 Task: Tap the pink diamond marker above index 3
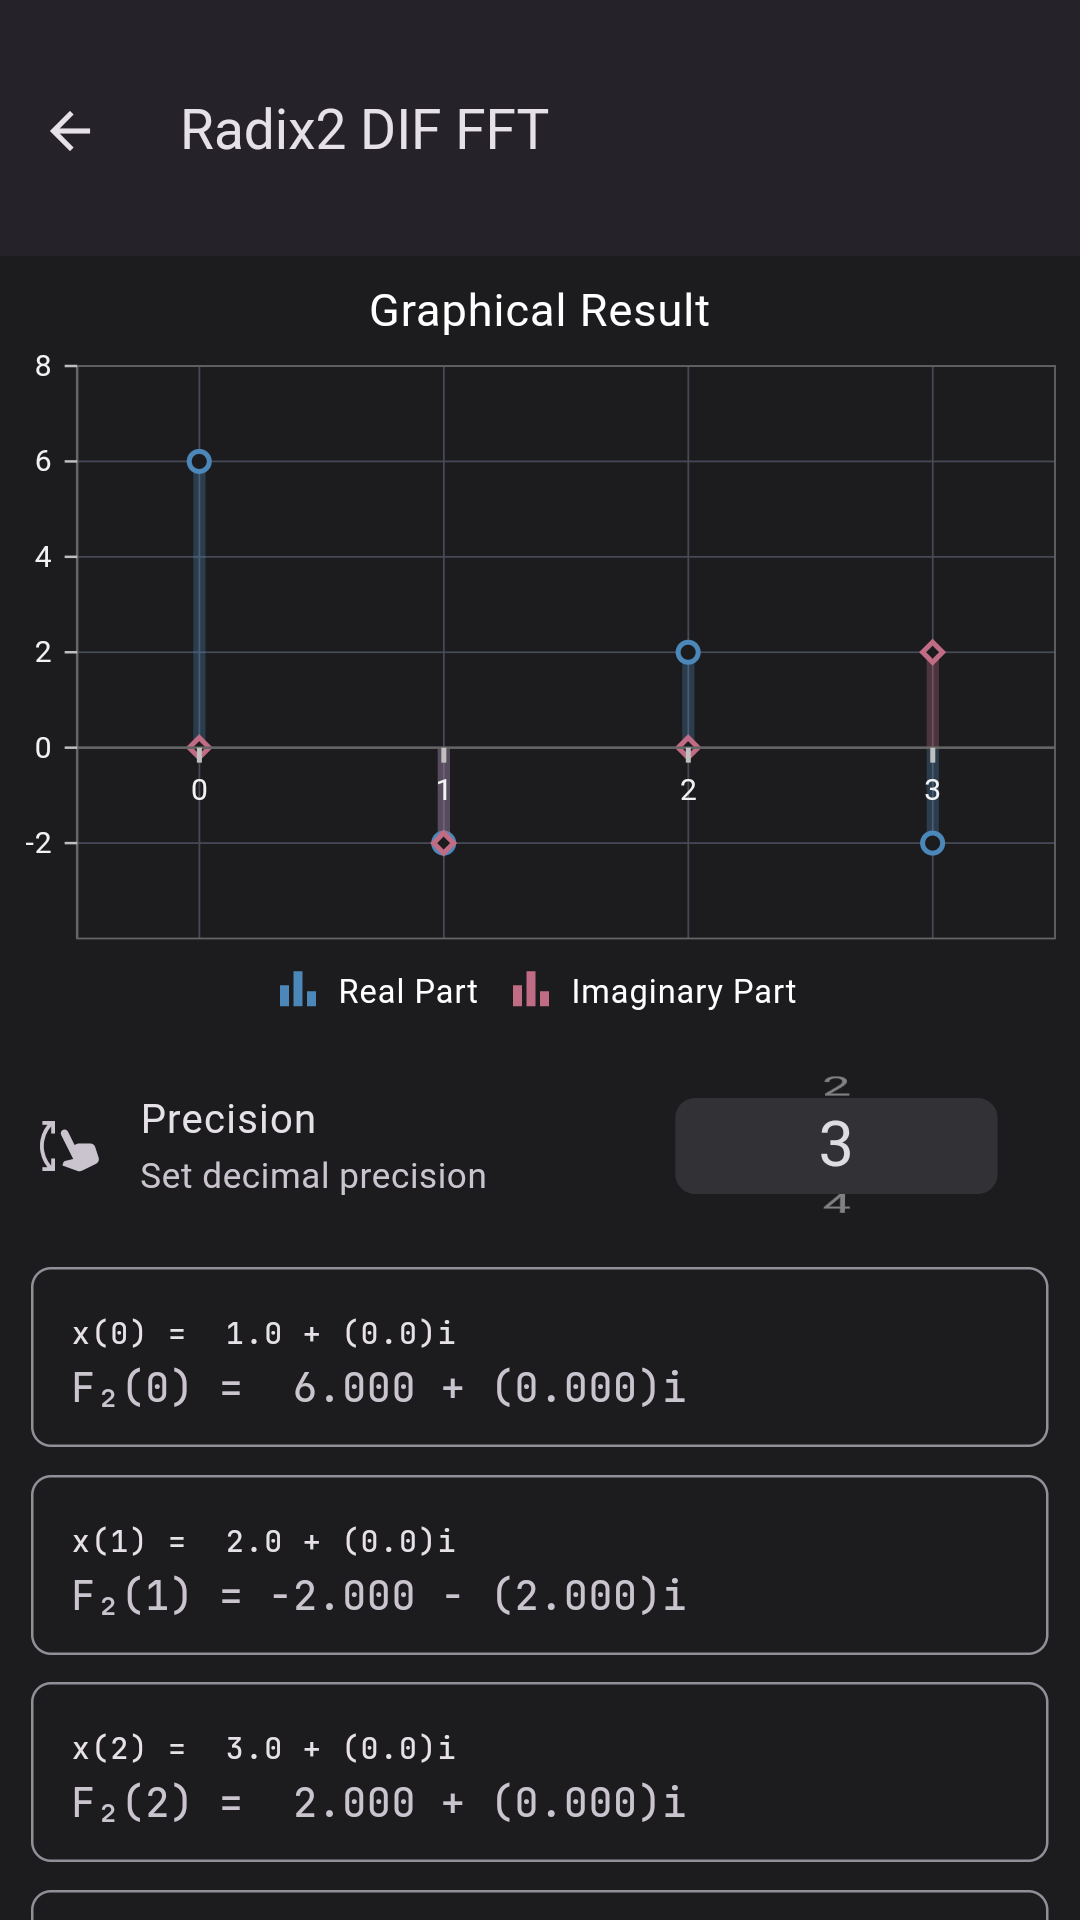(932, 653)
